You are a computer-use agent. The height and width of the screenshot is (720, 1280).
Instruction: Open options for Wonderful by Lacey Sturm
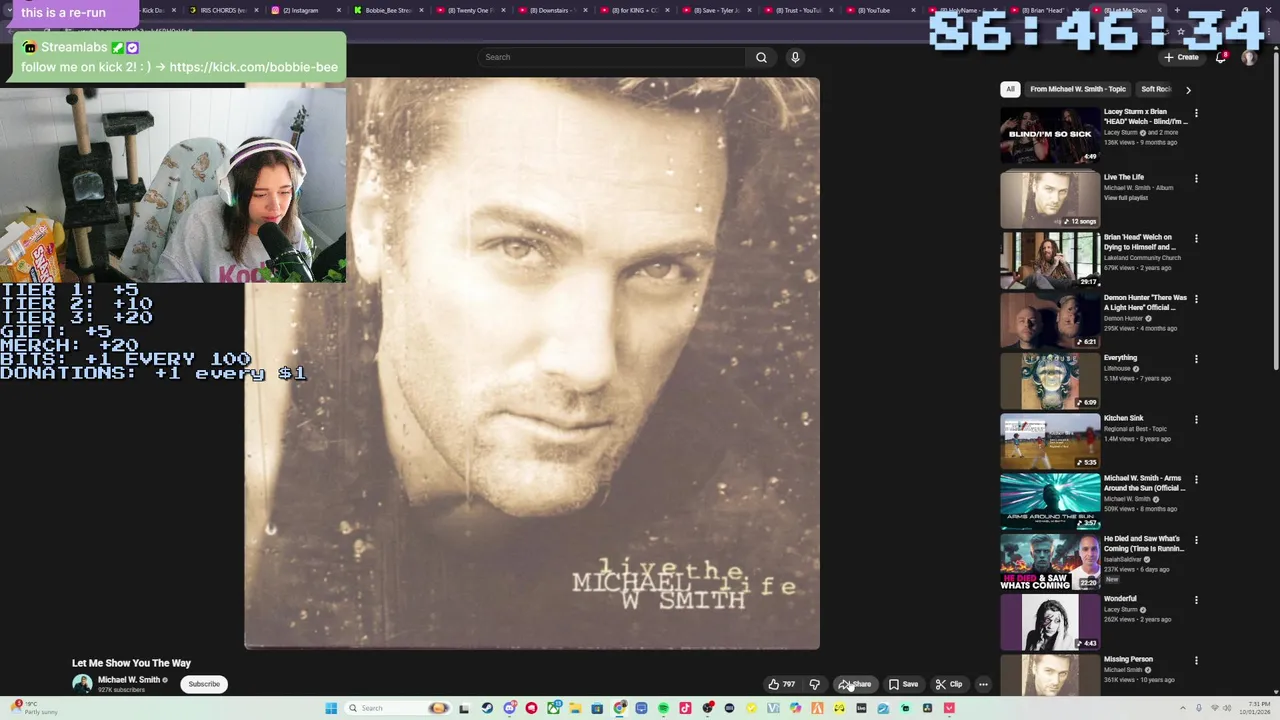point(1196,600)
